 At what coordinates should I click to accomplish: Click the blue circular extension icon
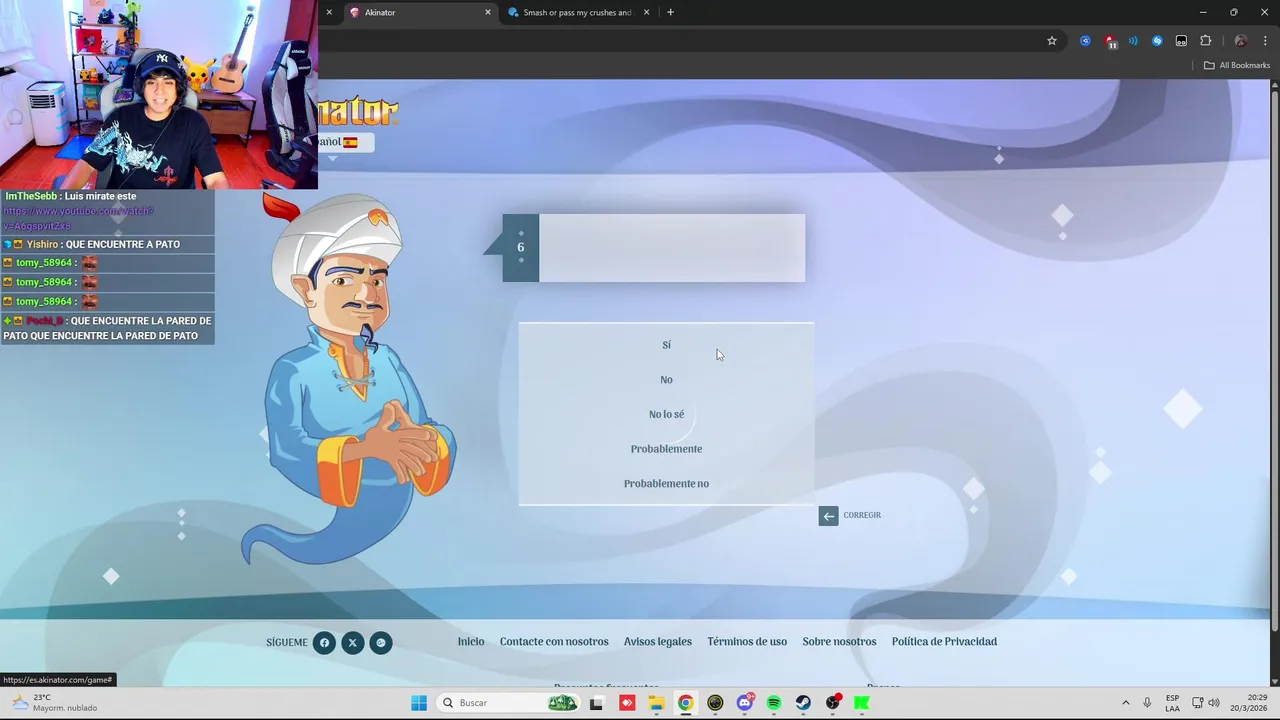click(1085, 41)
